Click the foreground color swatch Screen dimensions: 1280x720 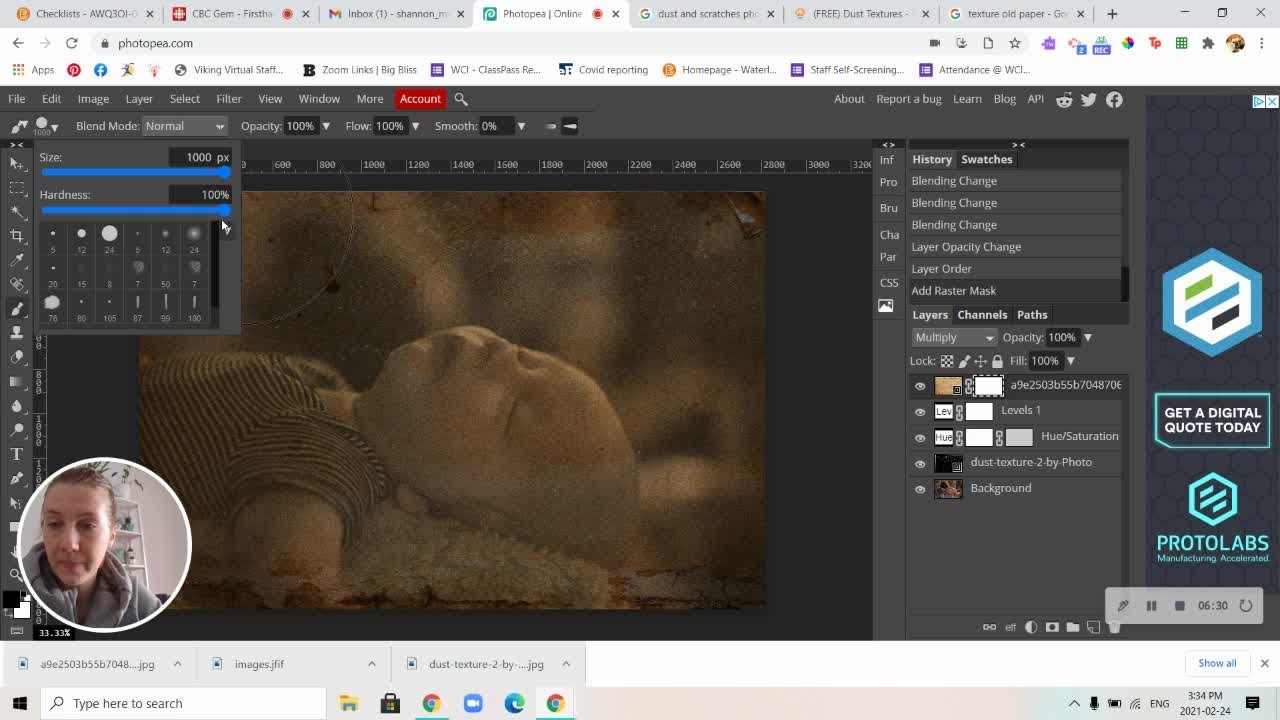coord(10,598)
